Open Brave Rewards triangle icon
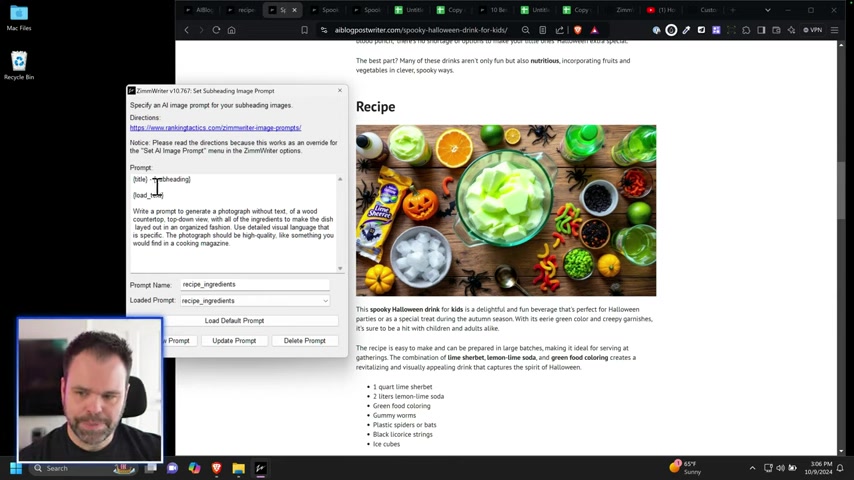 click(594, 31)
